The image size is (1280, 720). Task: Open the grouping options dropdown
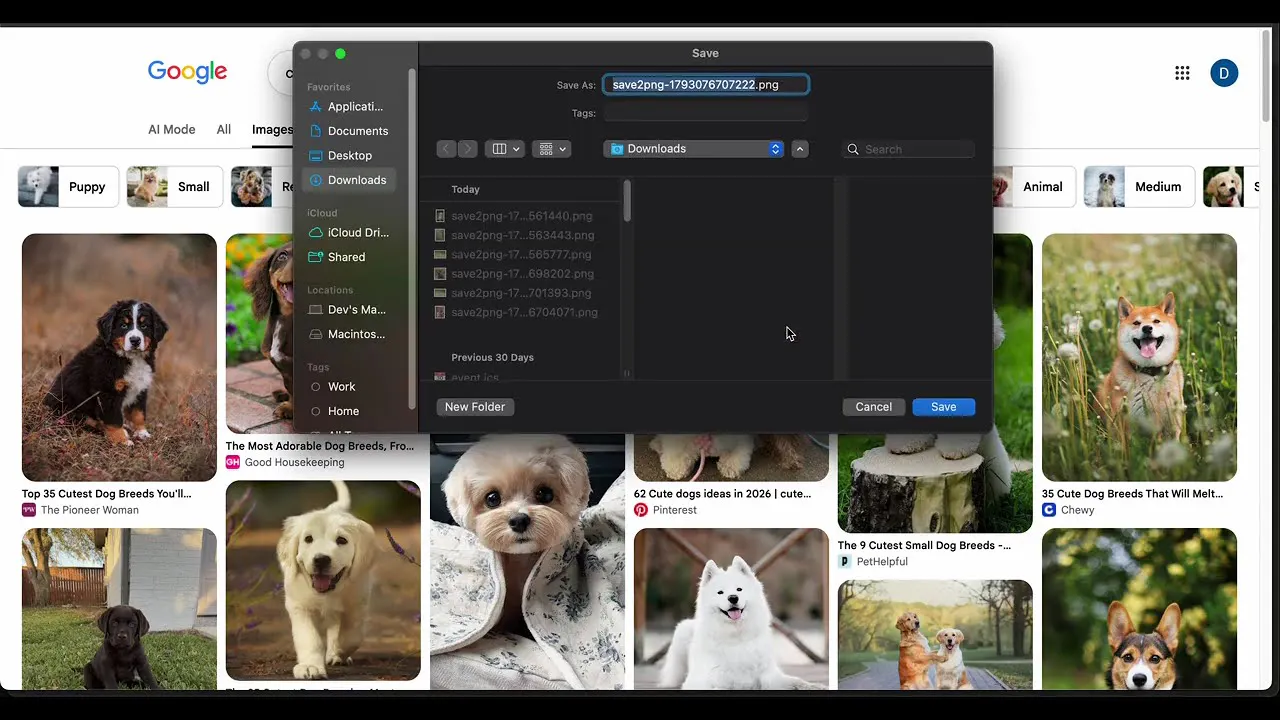click(552, 149)
